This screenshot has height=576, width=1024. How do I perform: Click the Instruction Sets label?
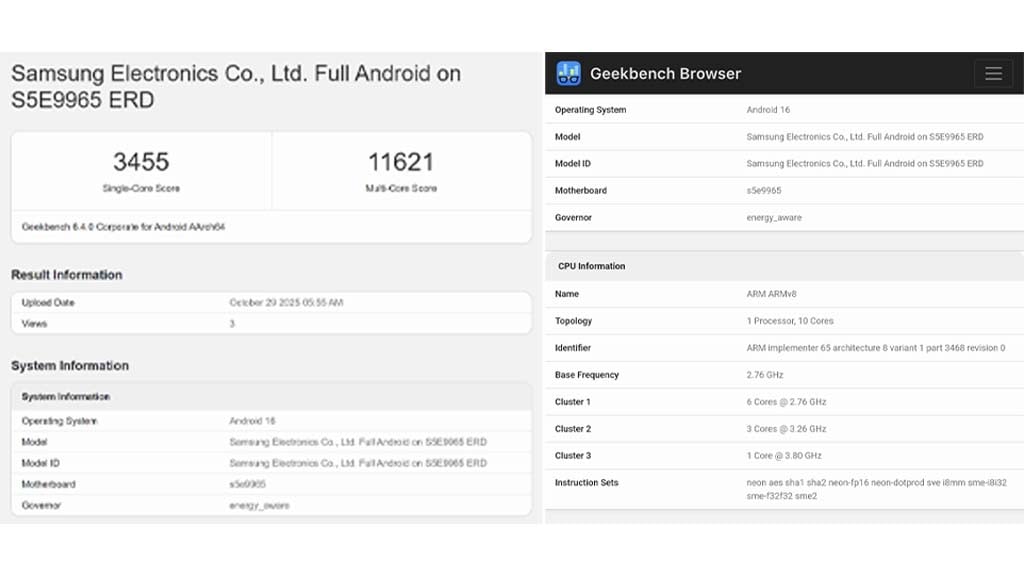pos(587,483)
